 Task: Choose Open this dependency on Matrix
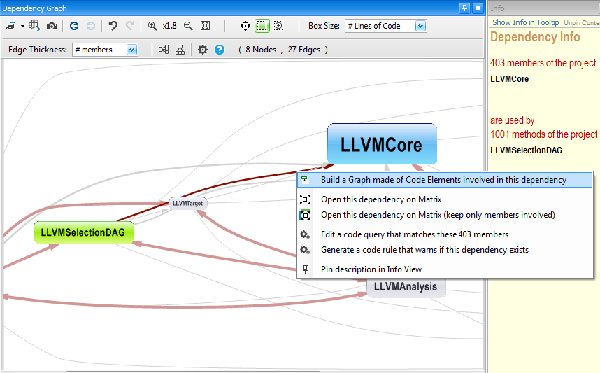(x=381, y=199)
